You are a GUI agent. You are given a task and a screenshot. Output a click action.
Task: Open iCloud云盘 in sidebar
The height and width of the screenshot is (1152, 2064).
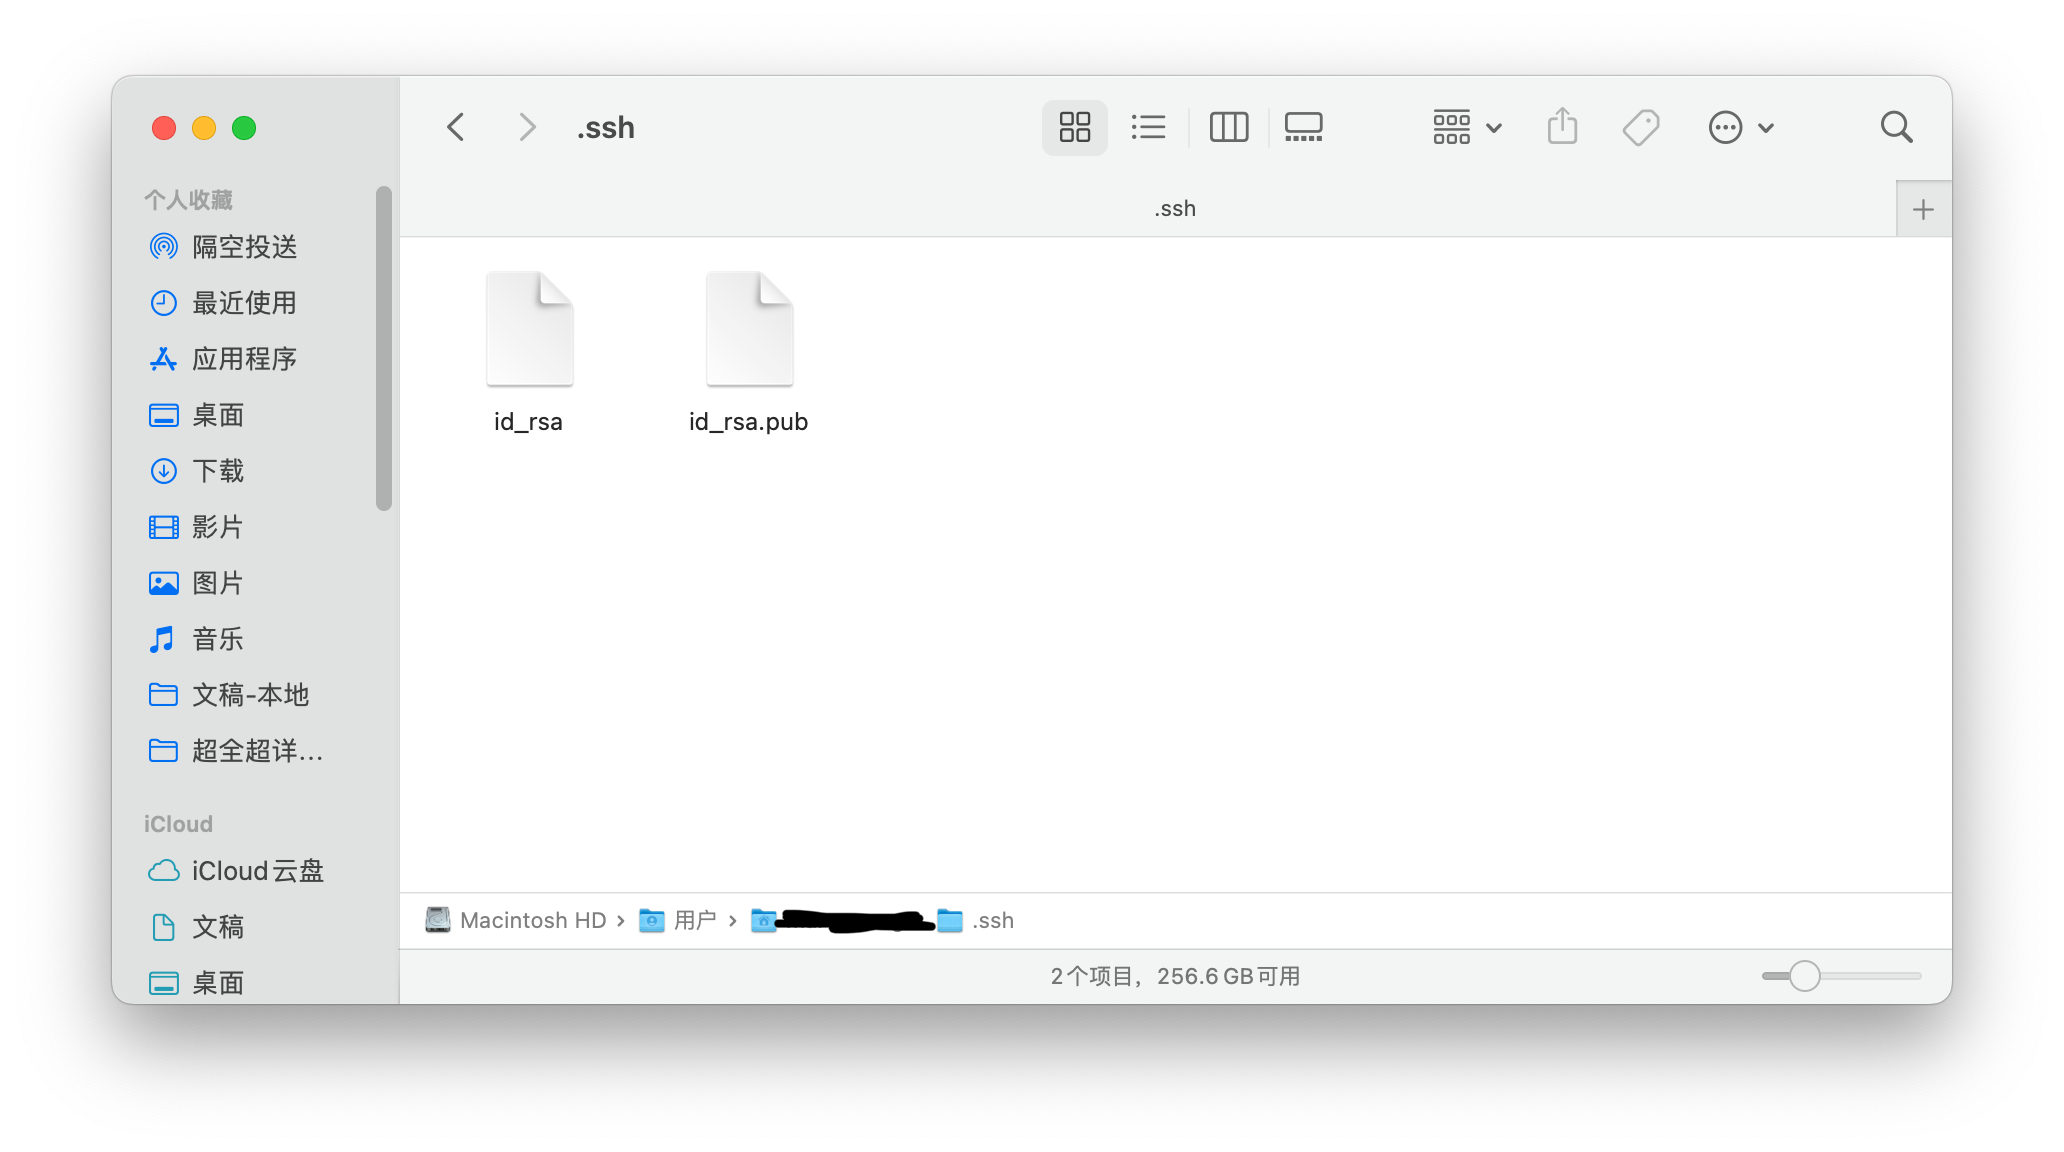[x=256, y=871]
